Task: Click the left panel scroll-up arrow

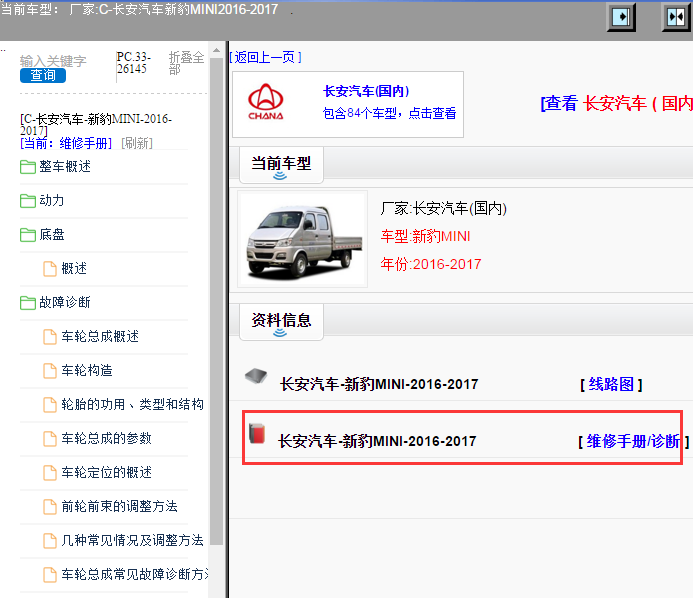Action: [x=216, y=50]
